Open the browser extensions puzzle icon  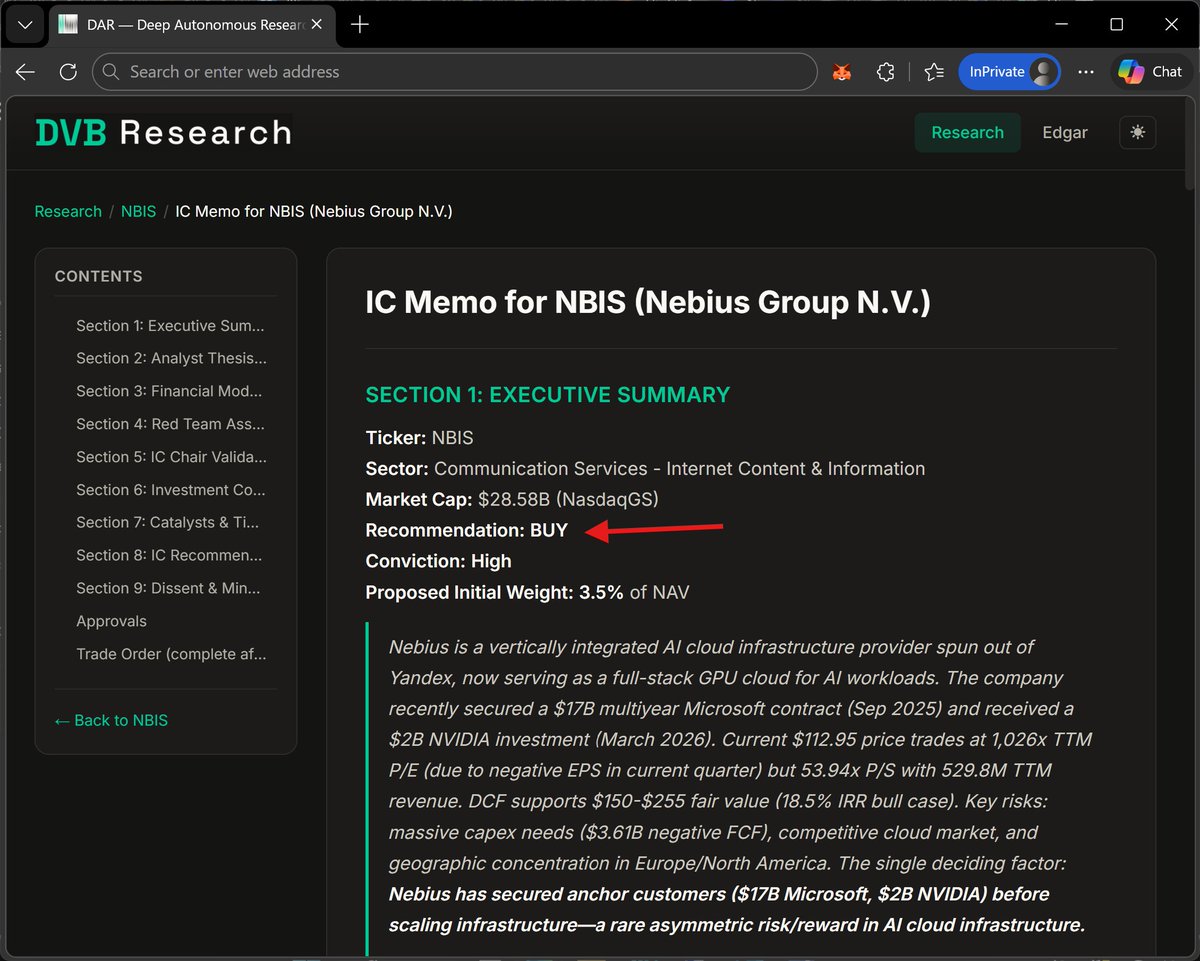tap(885, 72)
